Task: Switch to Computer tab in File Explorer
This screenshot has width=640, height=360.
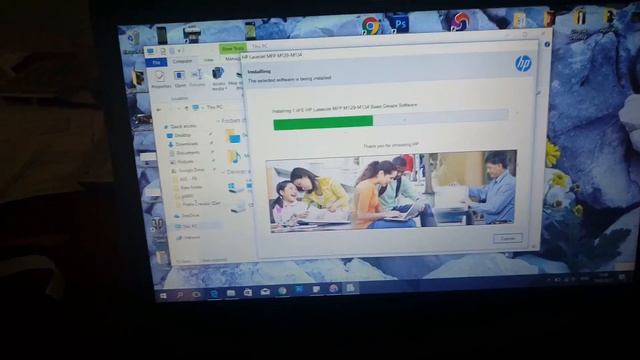Action: 182,61
